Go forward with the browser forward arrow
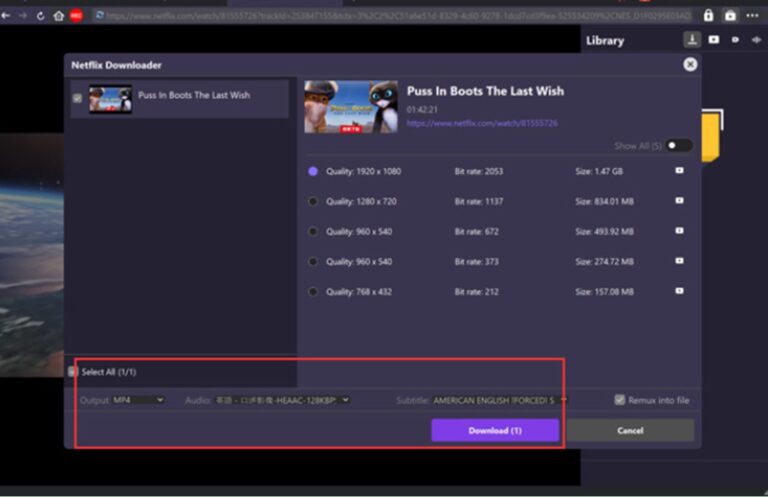 (23, 16)
